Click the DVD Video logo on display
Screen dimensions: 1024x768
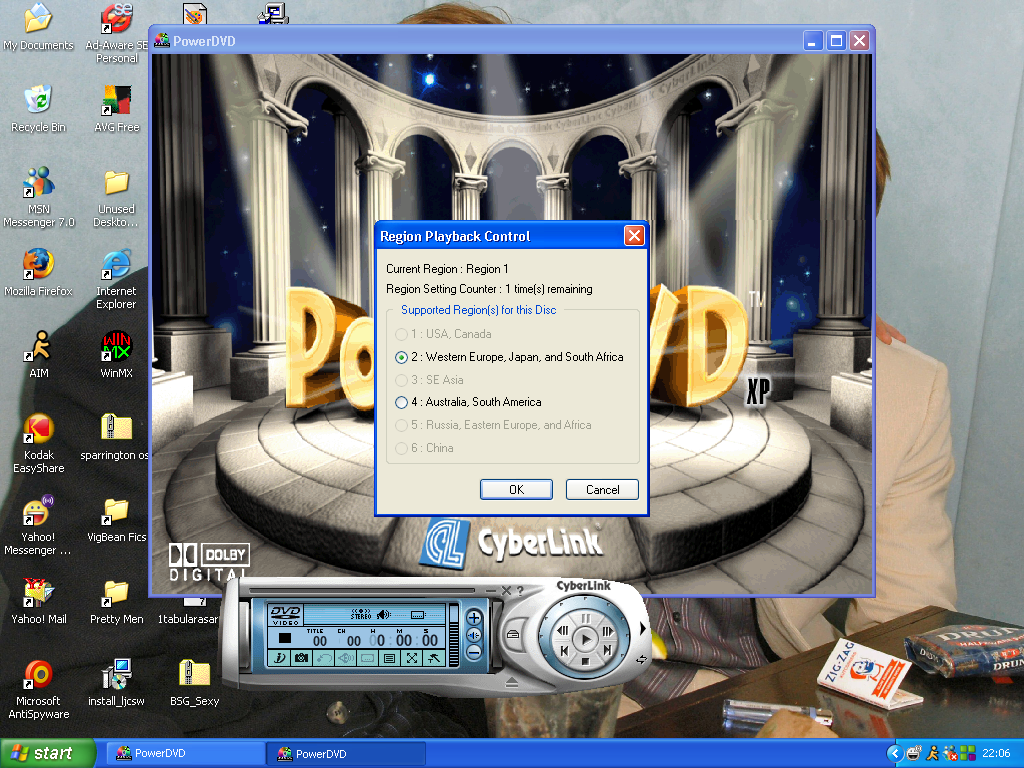point(287,615)
